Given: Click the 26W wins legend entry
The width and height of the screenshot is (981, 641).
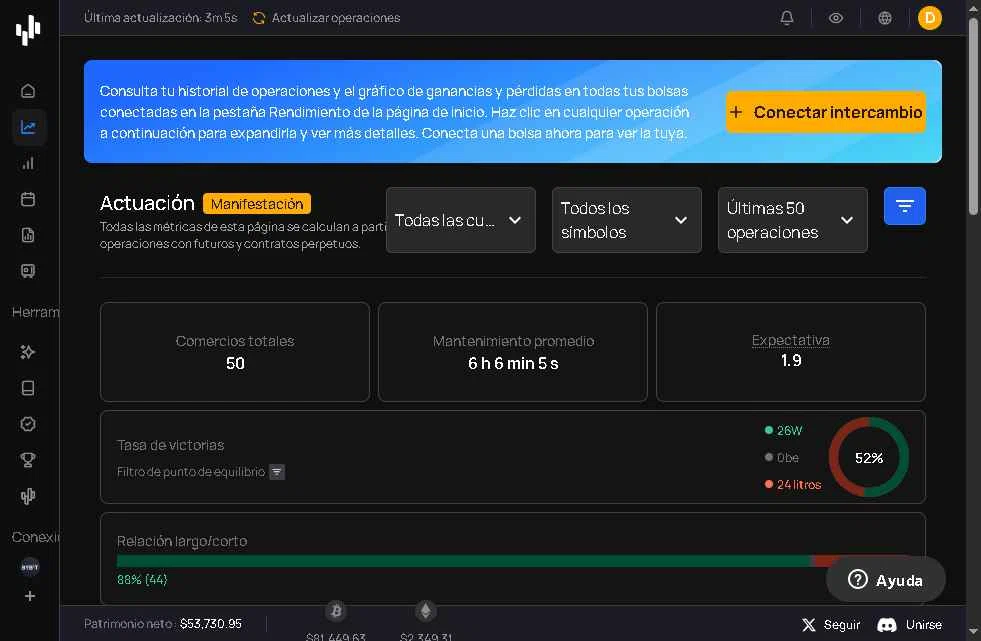Looking at the screenshot, I should 783,430.
